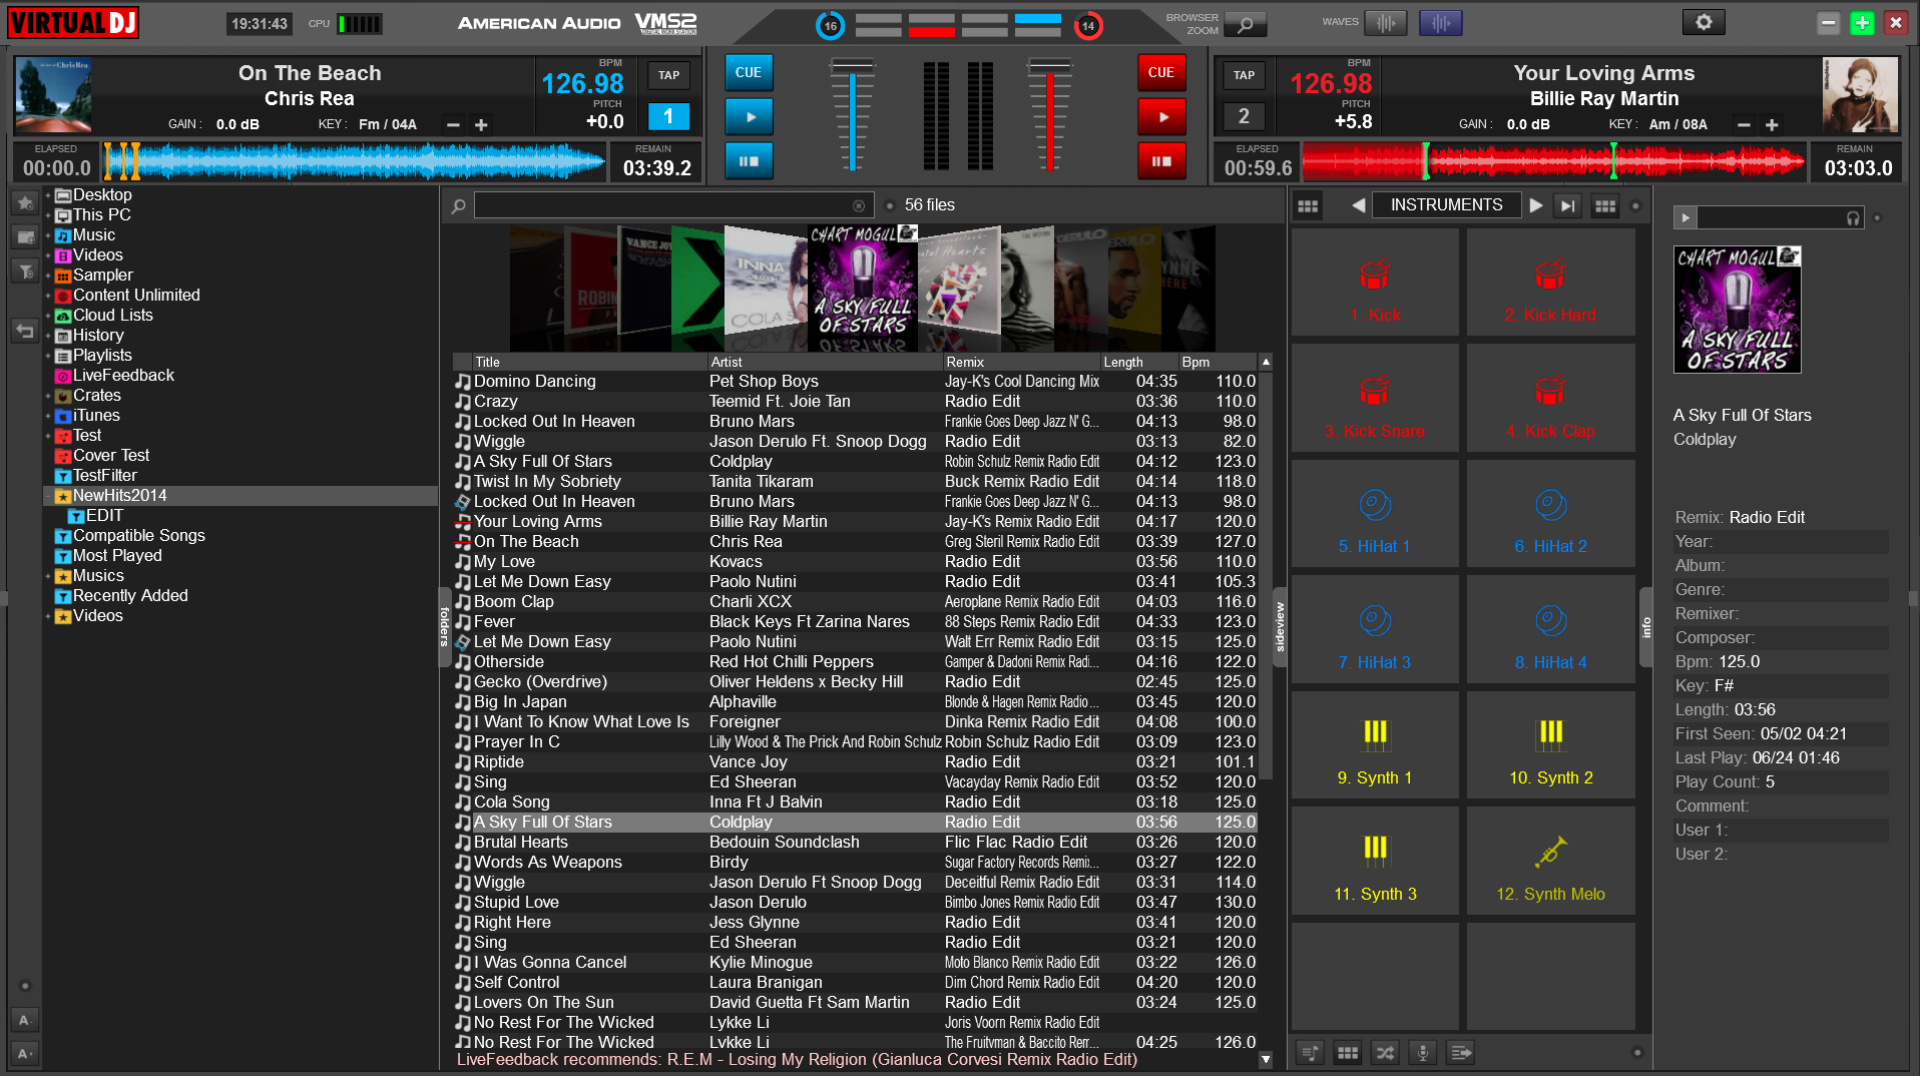
Task: Go to previous sampler bank
Action: click(1358, 205)
